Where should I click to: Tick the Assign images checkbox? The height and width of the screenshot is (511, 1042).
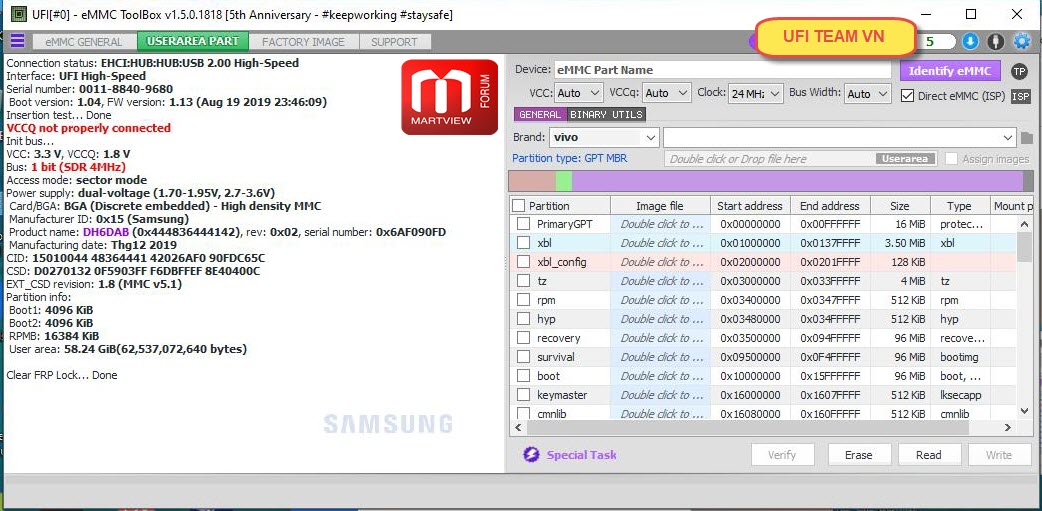click(951, 159)
